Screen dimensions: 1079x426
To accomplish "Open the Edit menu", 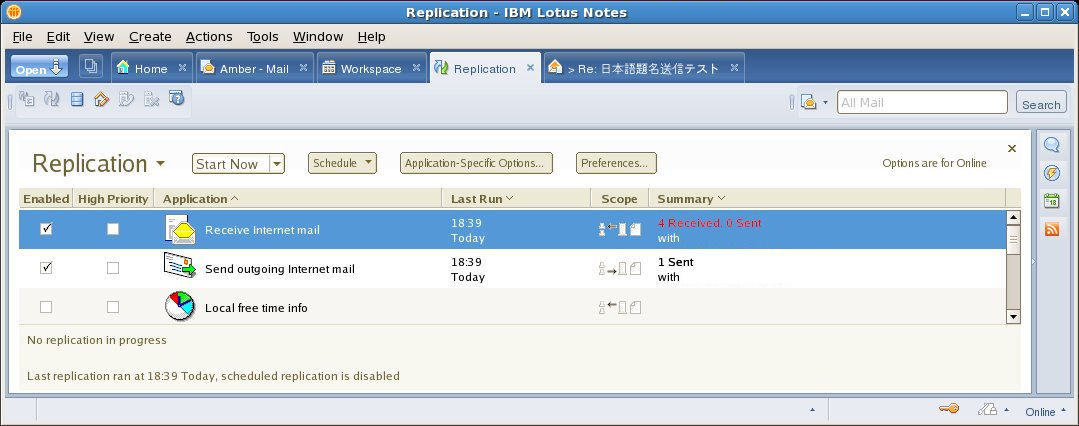I will 58,36.
